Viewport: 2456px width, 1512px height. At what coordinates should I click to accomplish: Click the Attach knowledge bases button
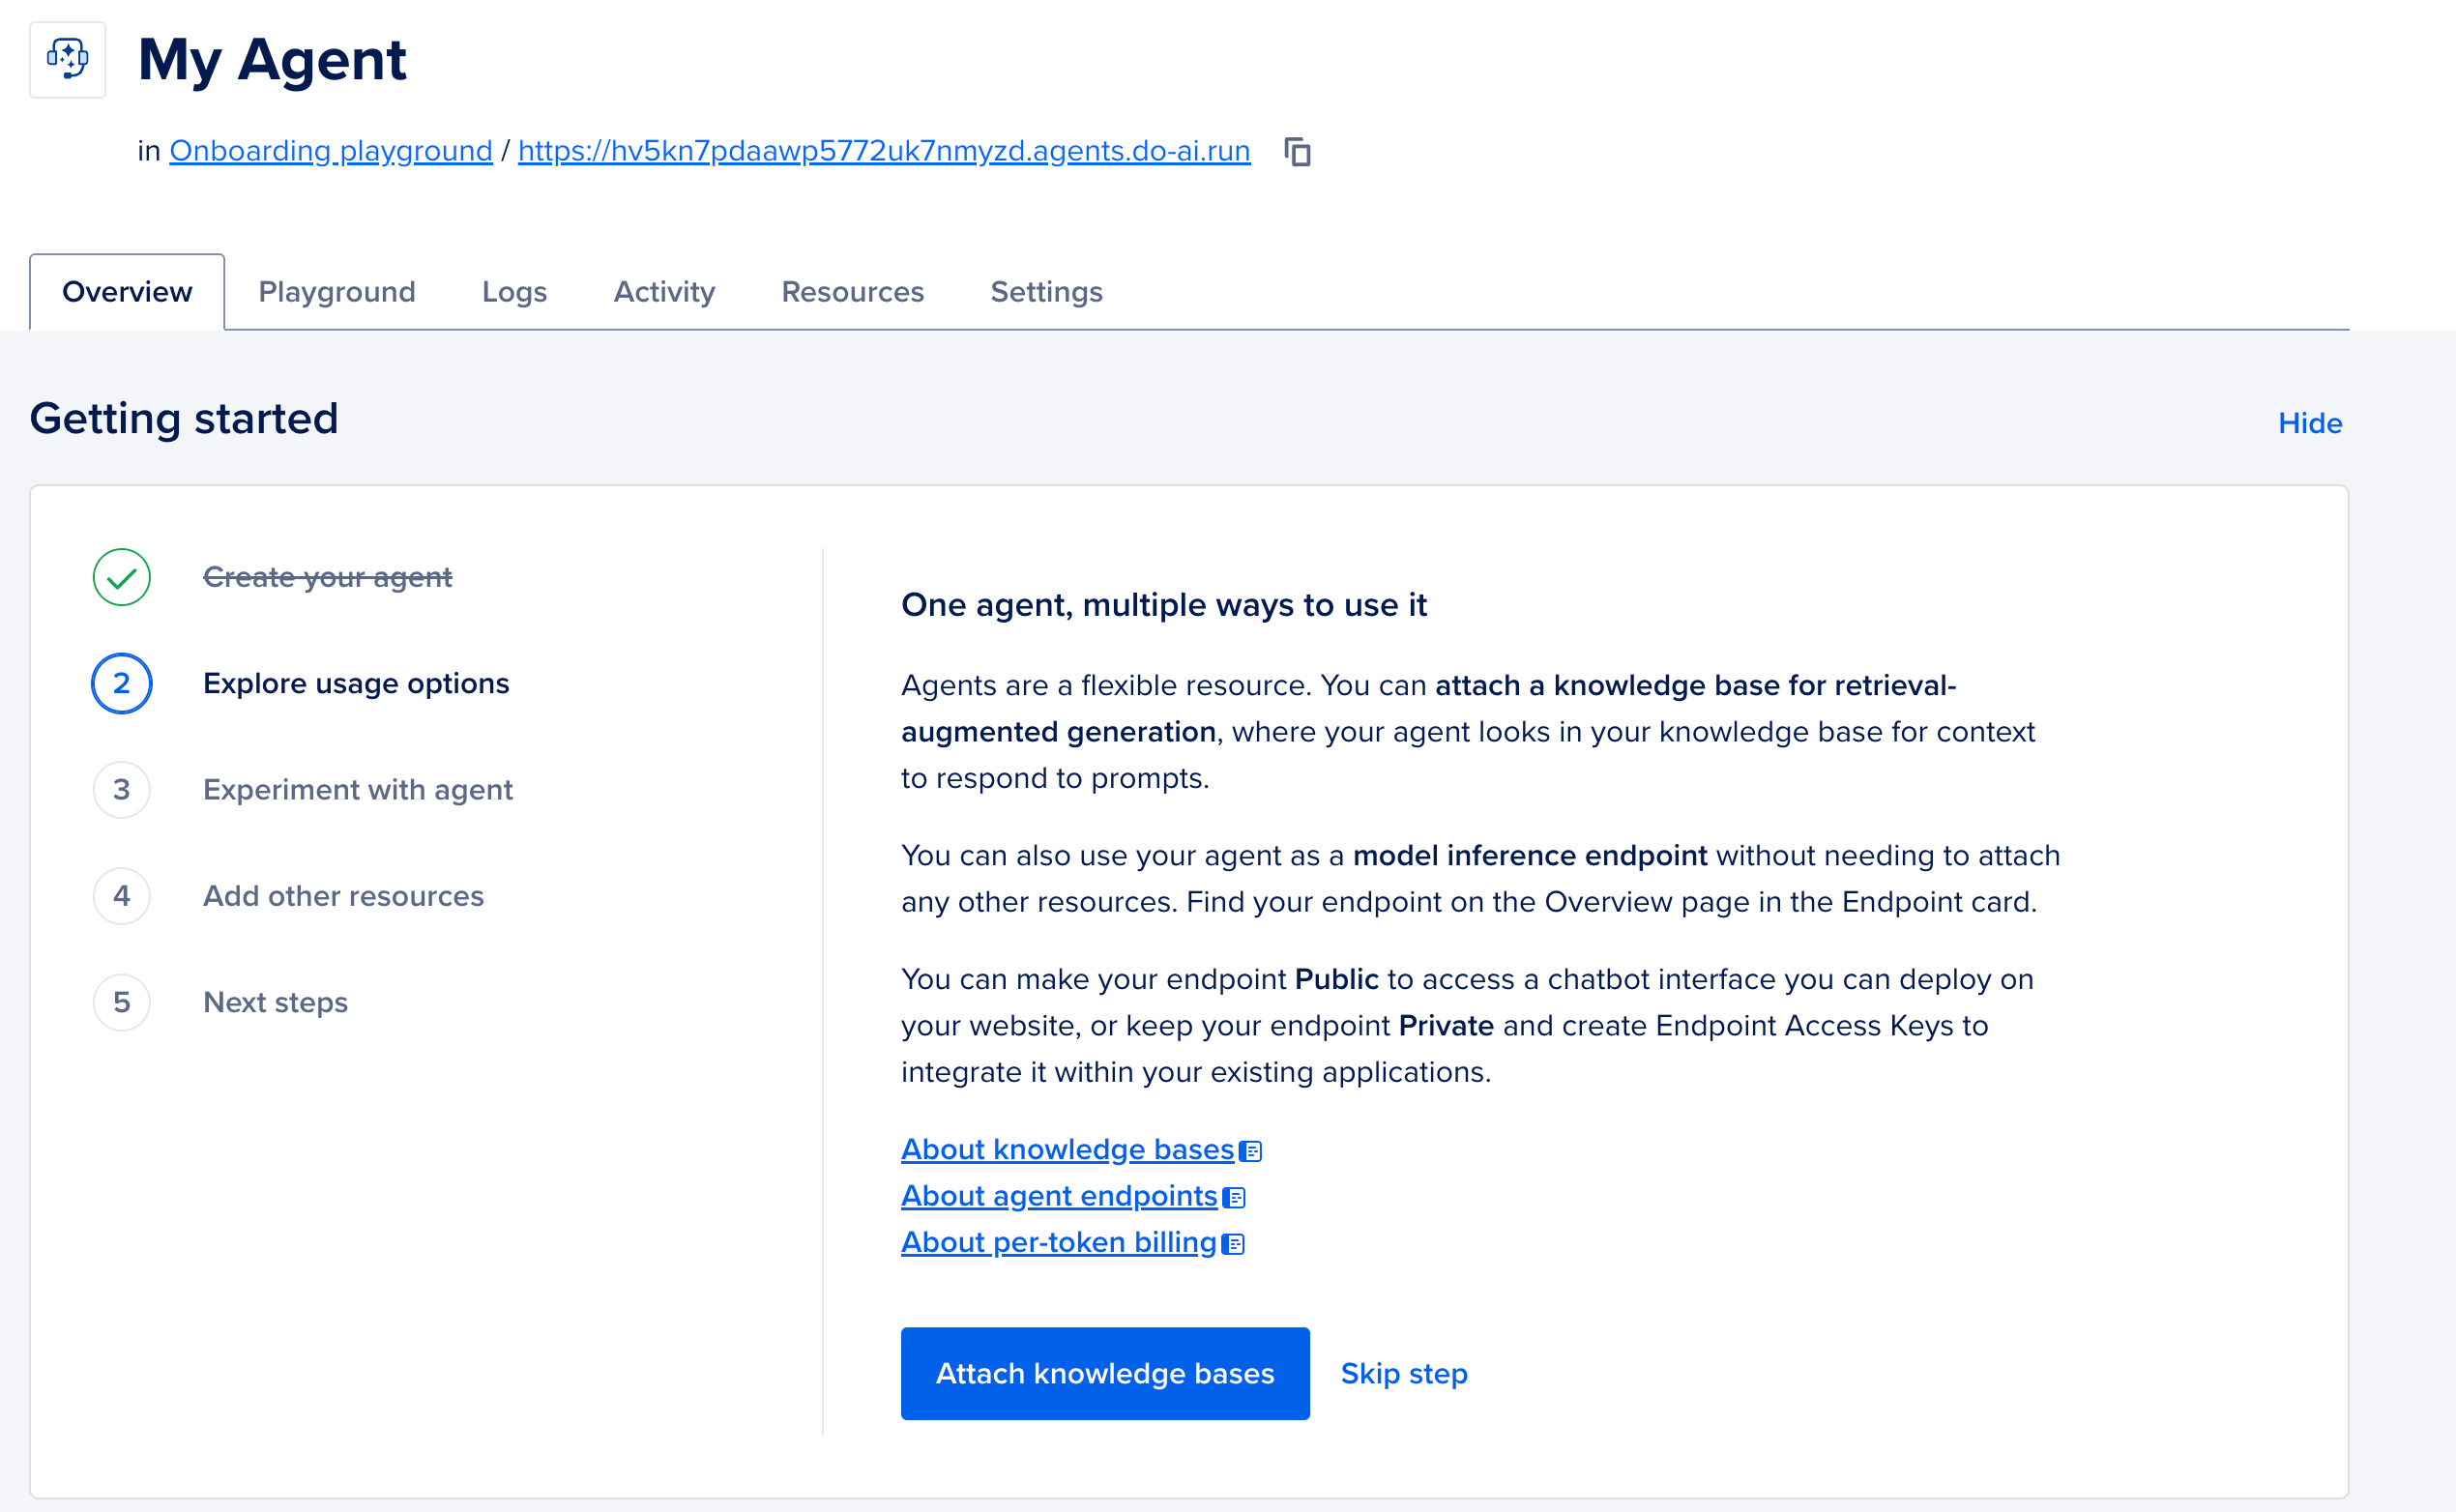1105,1374
